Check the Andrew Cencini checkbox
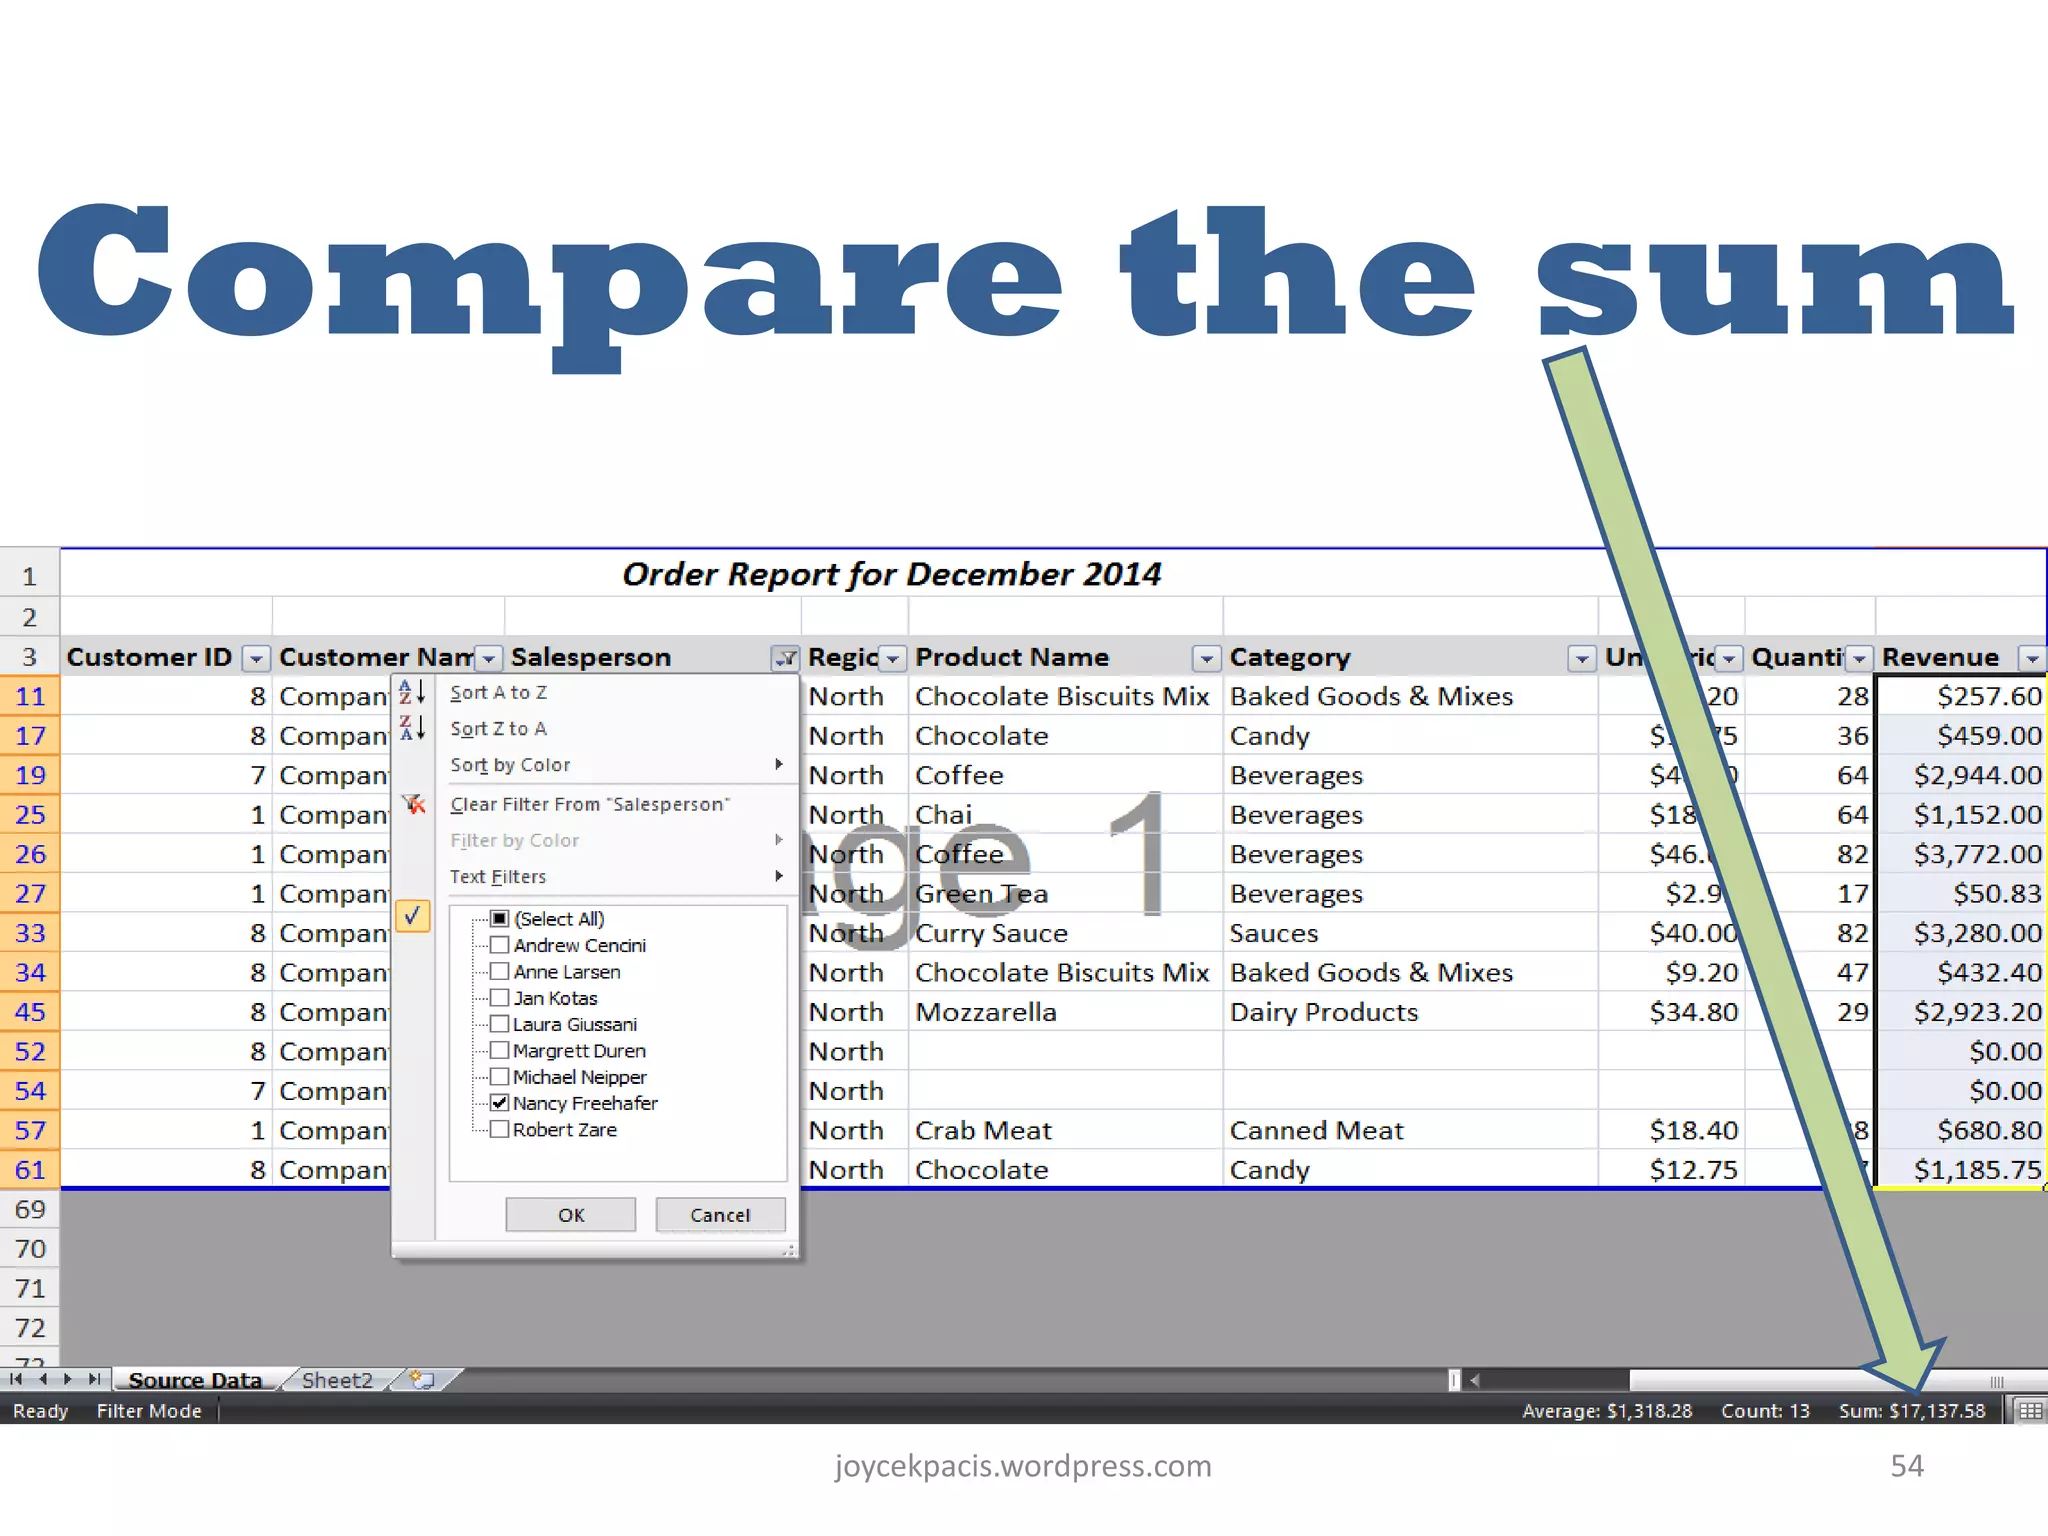Image resolution: width=2048 pixels, height=1536 pixels. pos(500,945)
